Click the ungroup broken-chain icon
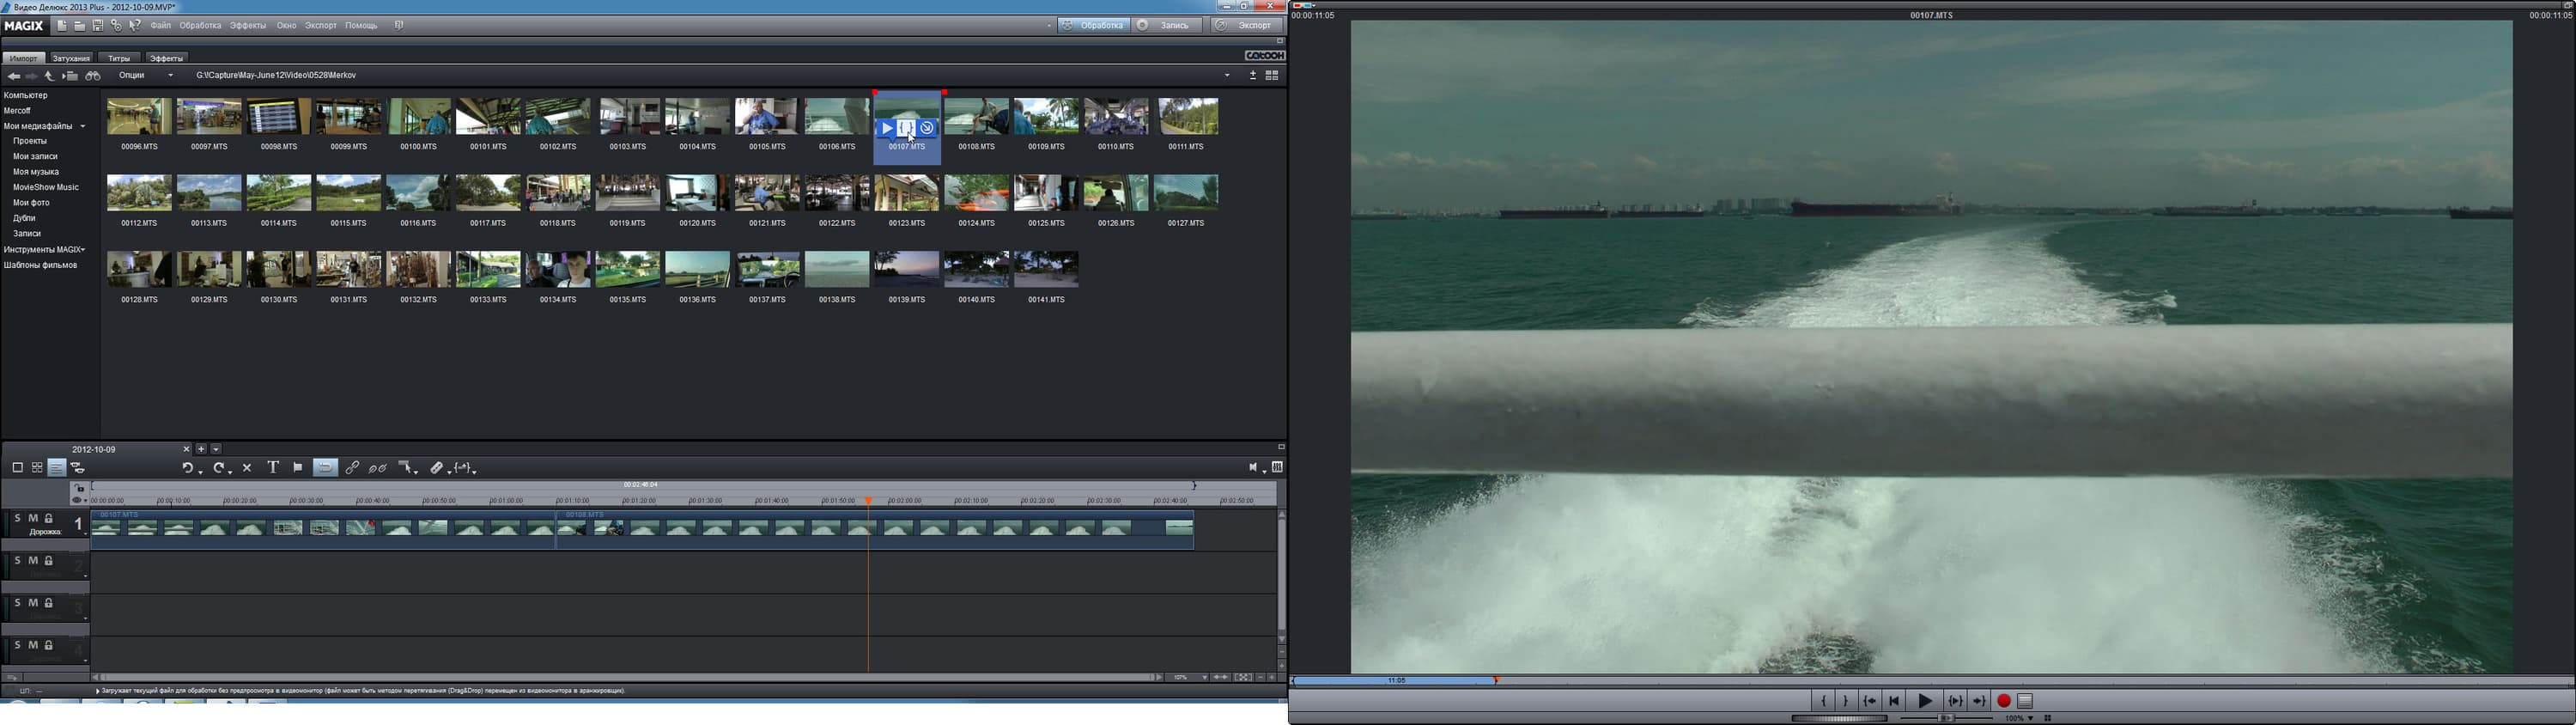 [378, 468]
